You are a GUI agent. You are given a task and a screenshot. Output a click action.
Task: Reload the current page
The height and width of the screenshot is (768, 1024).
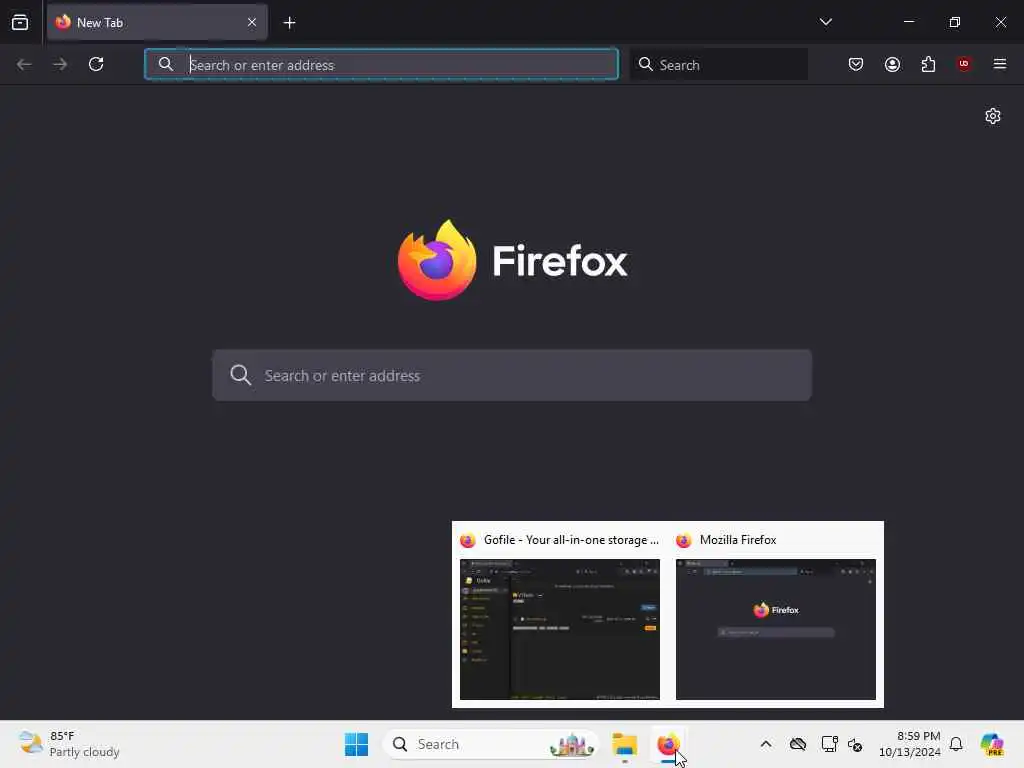click(96, 64)
